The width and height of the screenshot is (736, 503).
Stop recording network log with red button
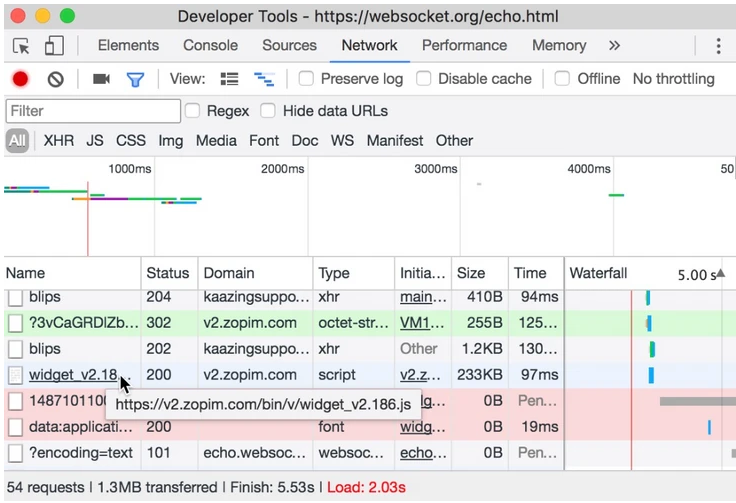(x=20, y=79)
